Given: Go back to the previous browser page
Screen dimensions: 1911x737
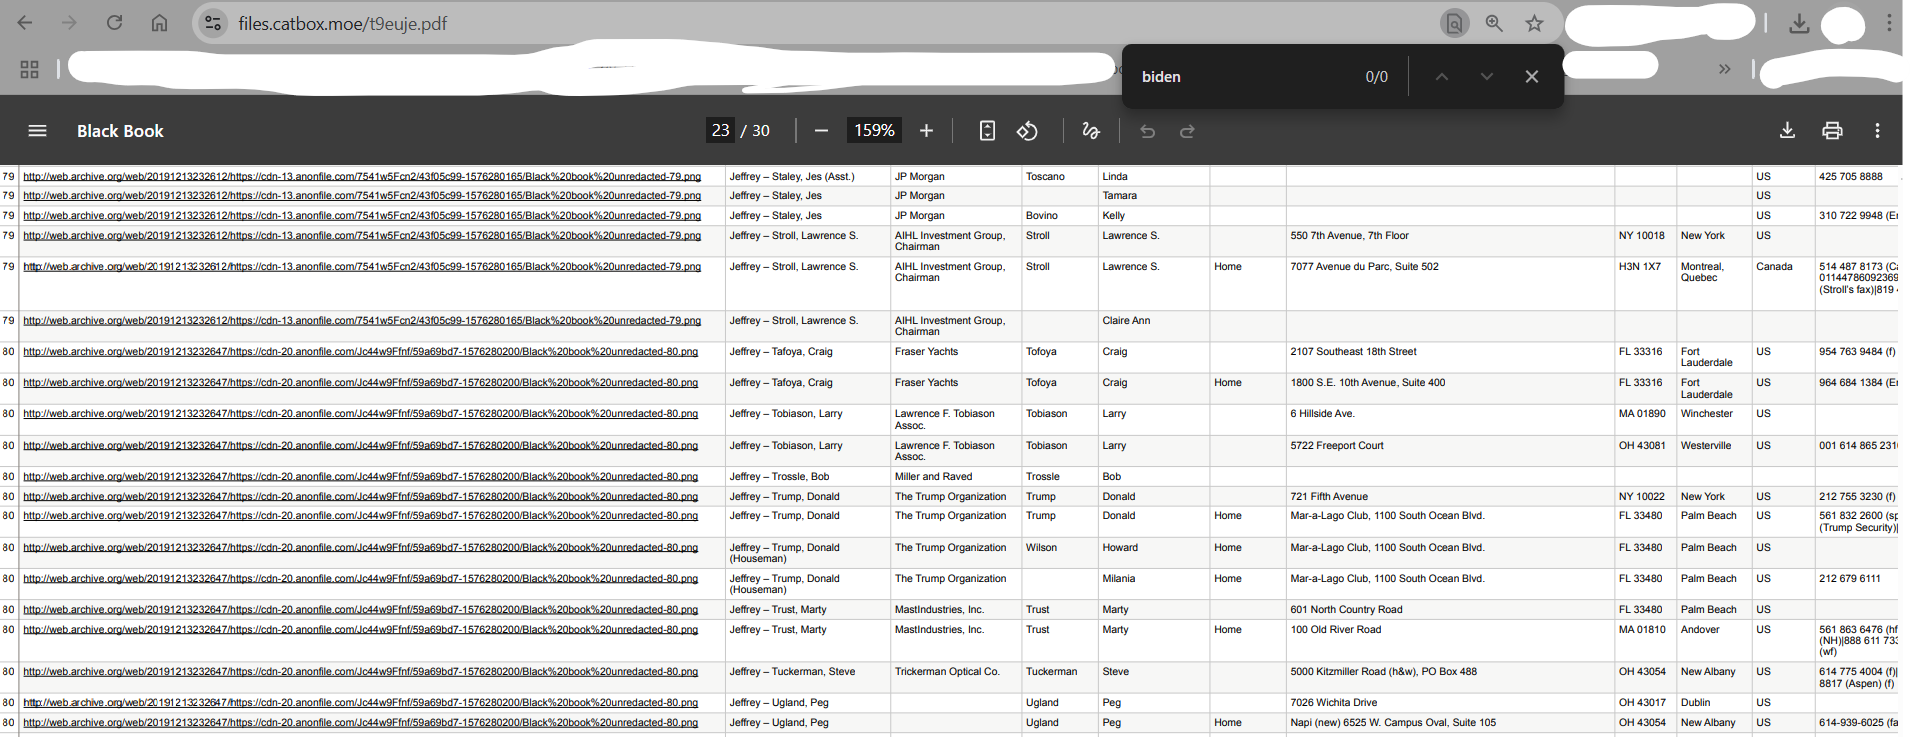Looking at the screenshot, I should [25, 23].
